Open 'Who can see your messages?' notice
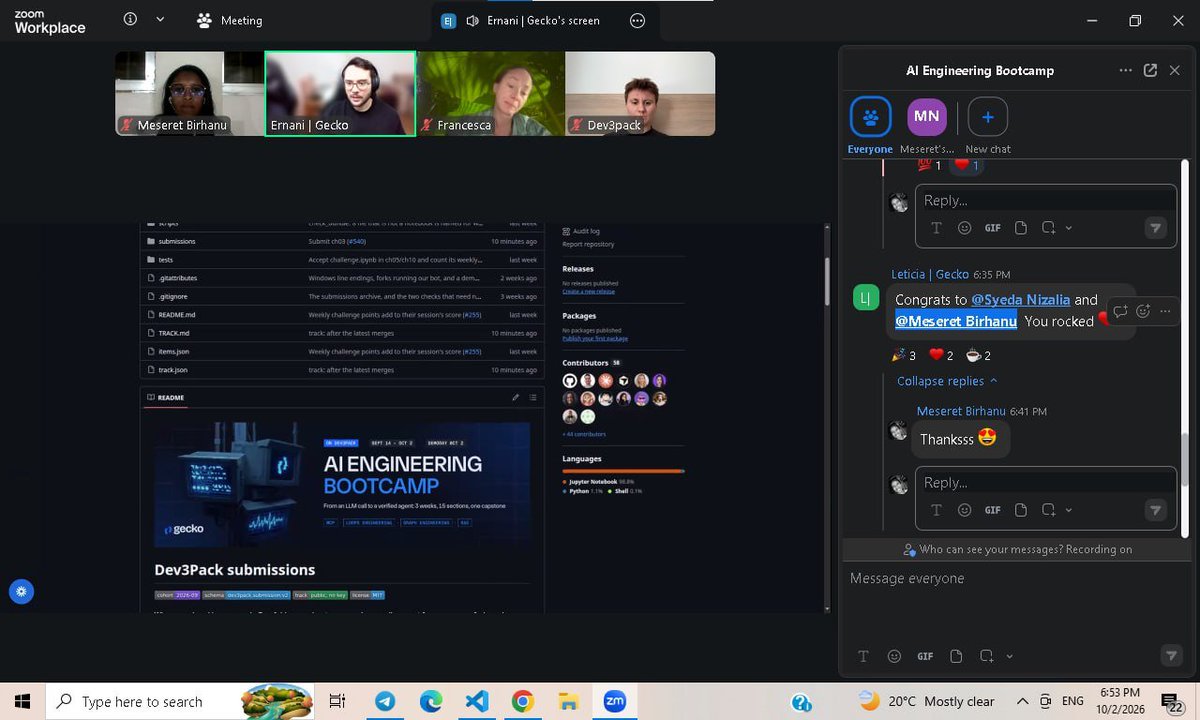Viewport: 1200px width, 720px height. coord(1017,549)
